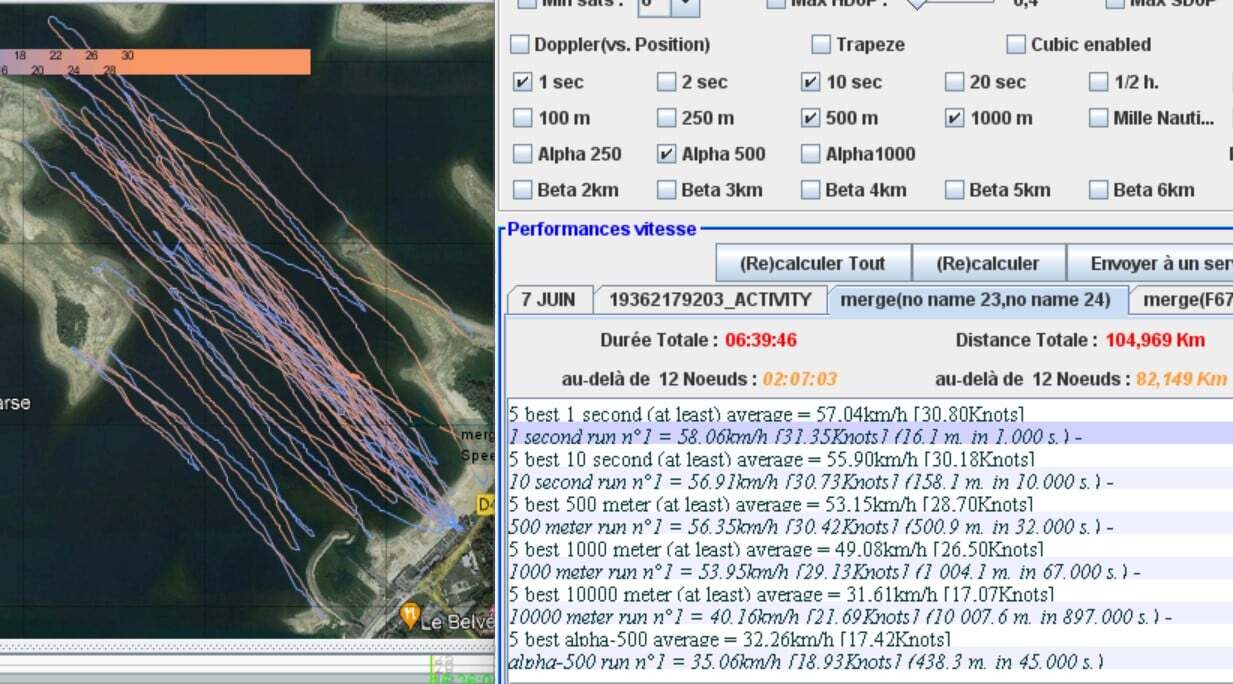Image resolution: width=1233 pixels, height=684 pixels.
Task: Enable the Trapeze checkbox
Action: tap(821, 44)
